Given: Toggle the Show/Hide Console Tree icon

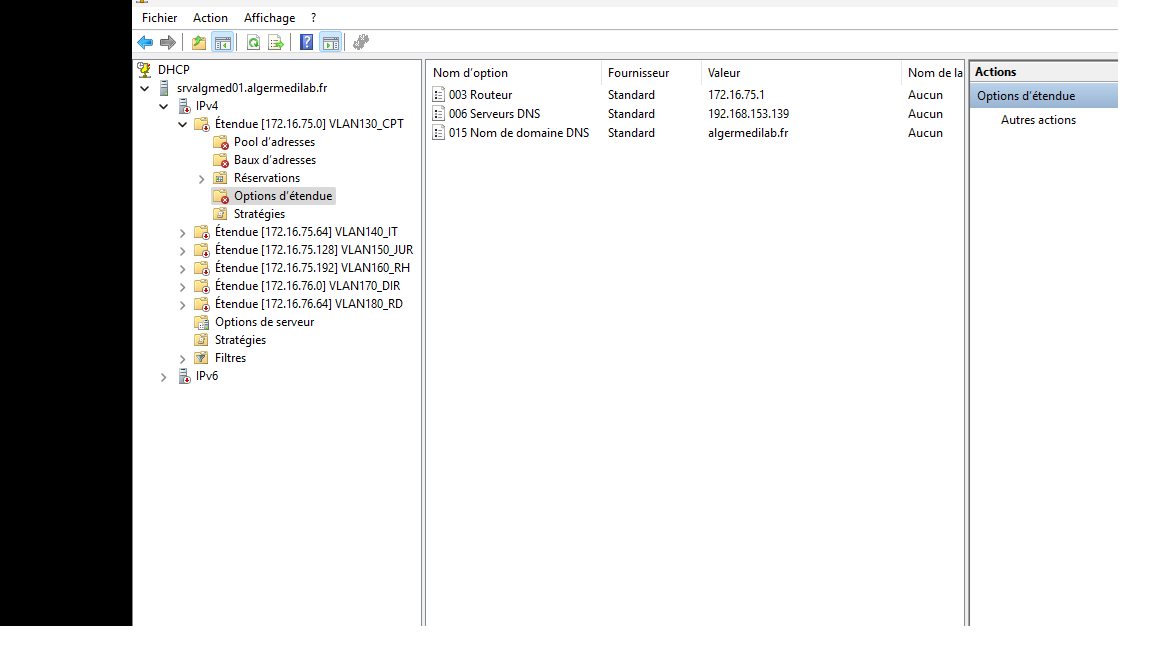Looking at the screenshot, I should pos(222,42).
